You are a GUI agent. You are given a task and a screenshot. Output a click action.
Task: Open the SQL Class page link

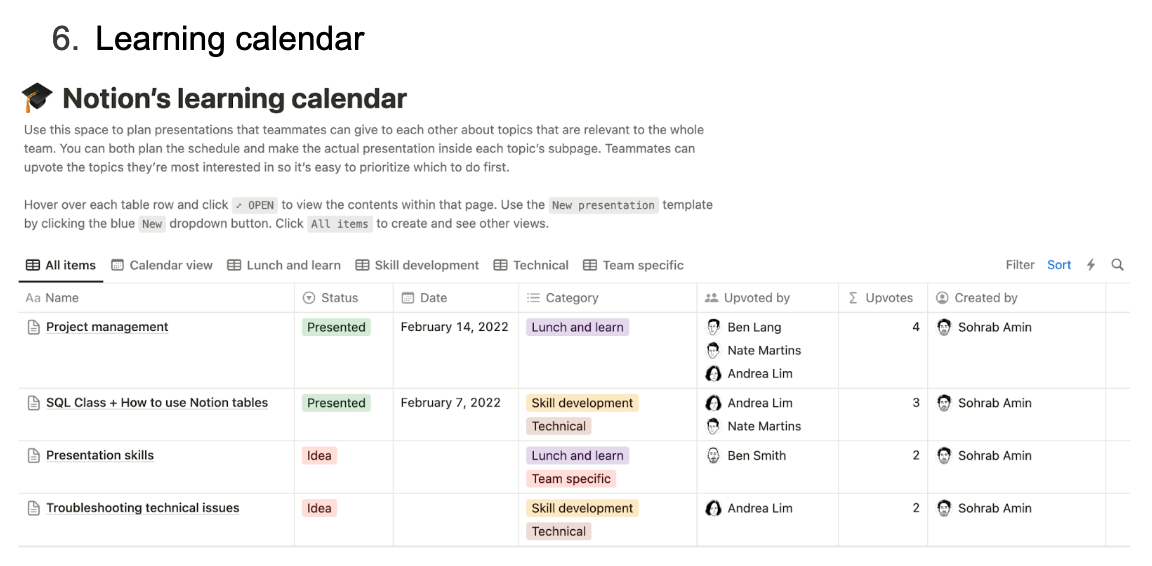click(157, 403)
